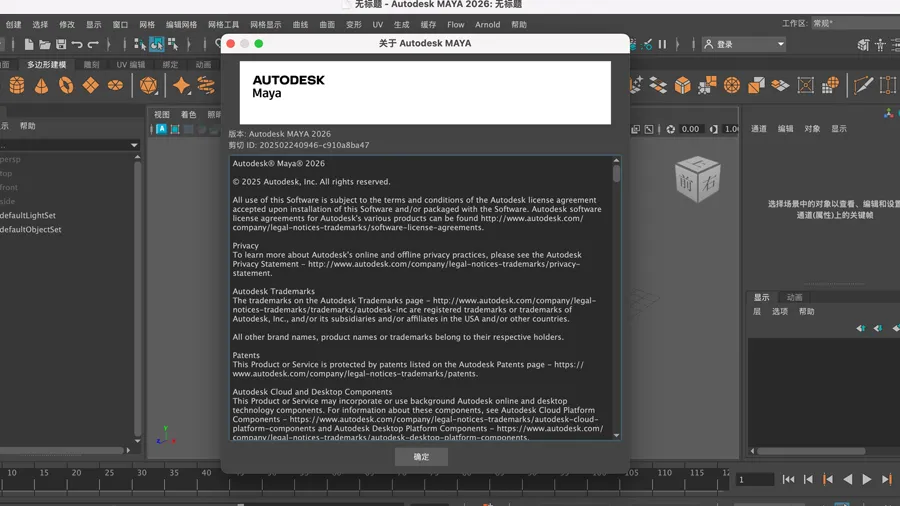Select defaultLightSet in the outliner
Viewport: 900px width, 506px height.
[28, 215]
